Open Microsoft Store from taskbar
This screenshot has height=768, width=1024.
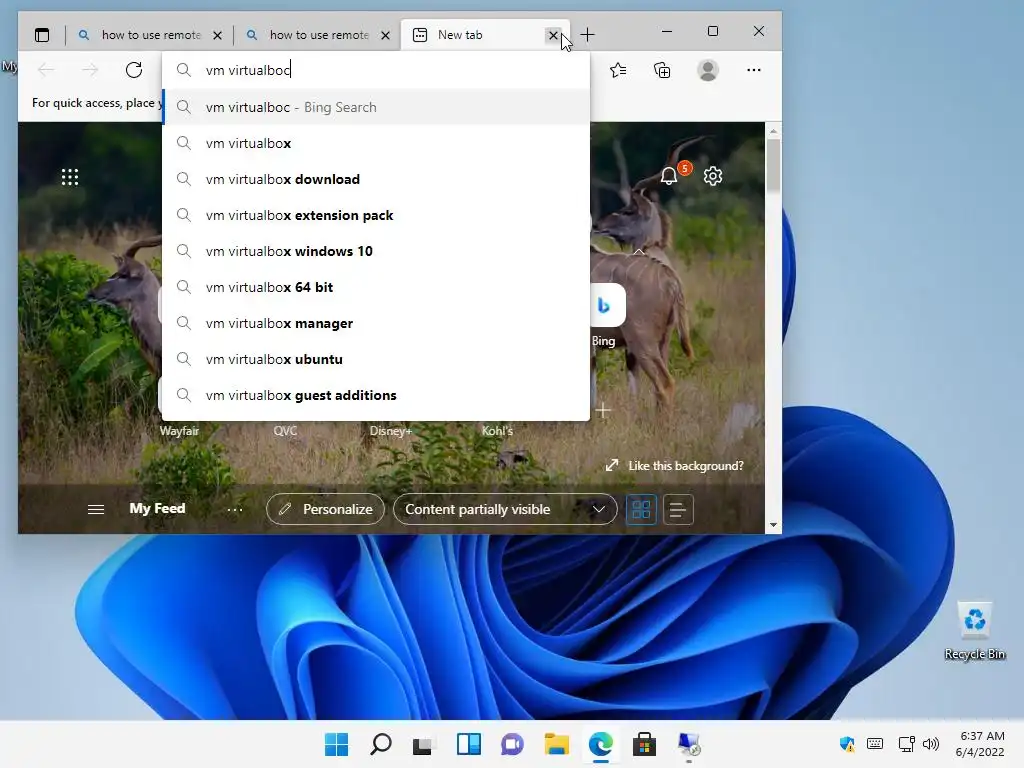(x=645, y=744)
